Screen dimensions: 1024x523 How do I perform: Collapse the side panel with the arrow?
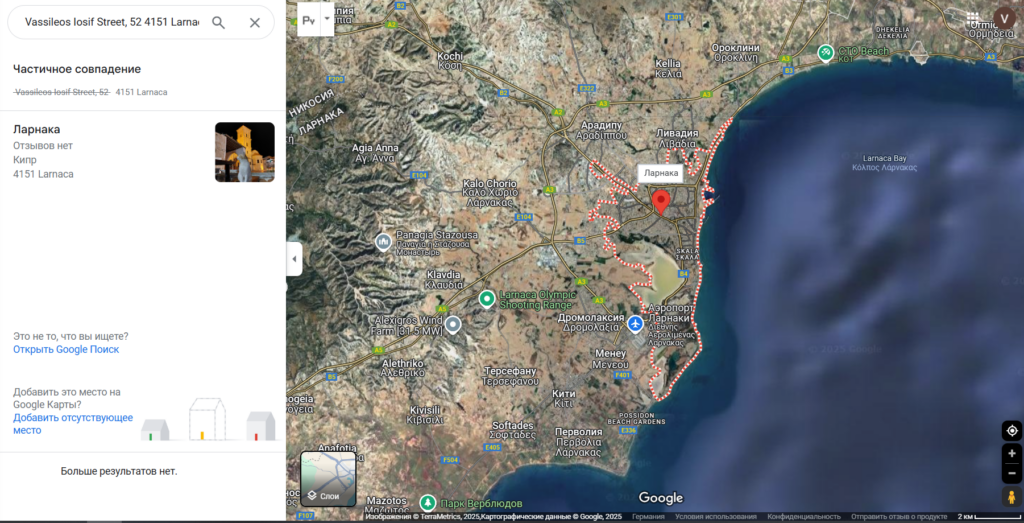294,259
